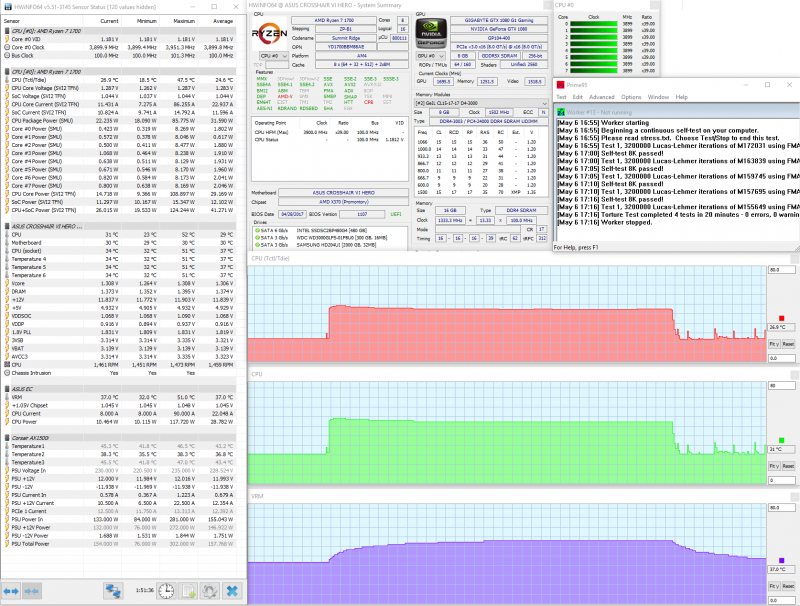The height and width of the screenshot is (606, 800).
Task: Select the PSU Power In sensor row
Action: (119, 519)
